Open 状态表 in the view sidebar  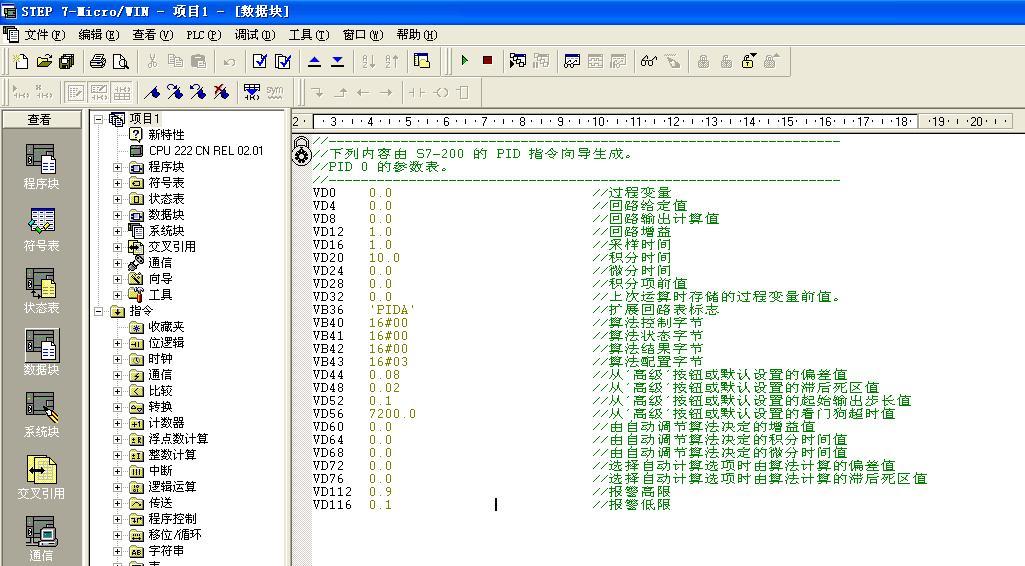[x=41, y=291]
